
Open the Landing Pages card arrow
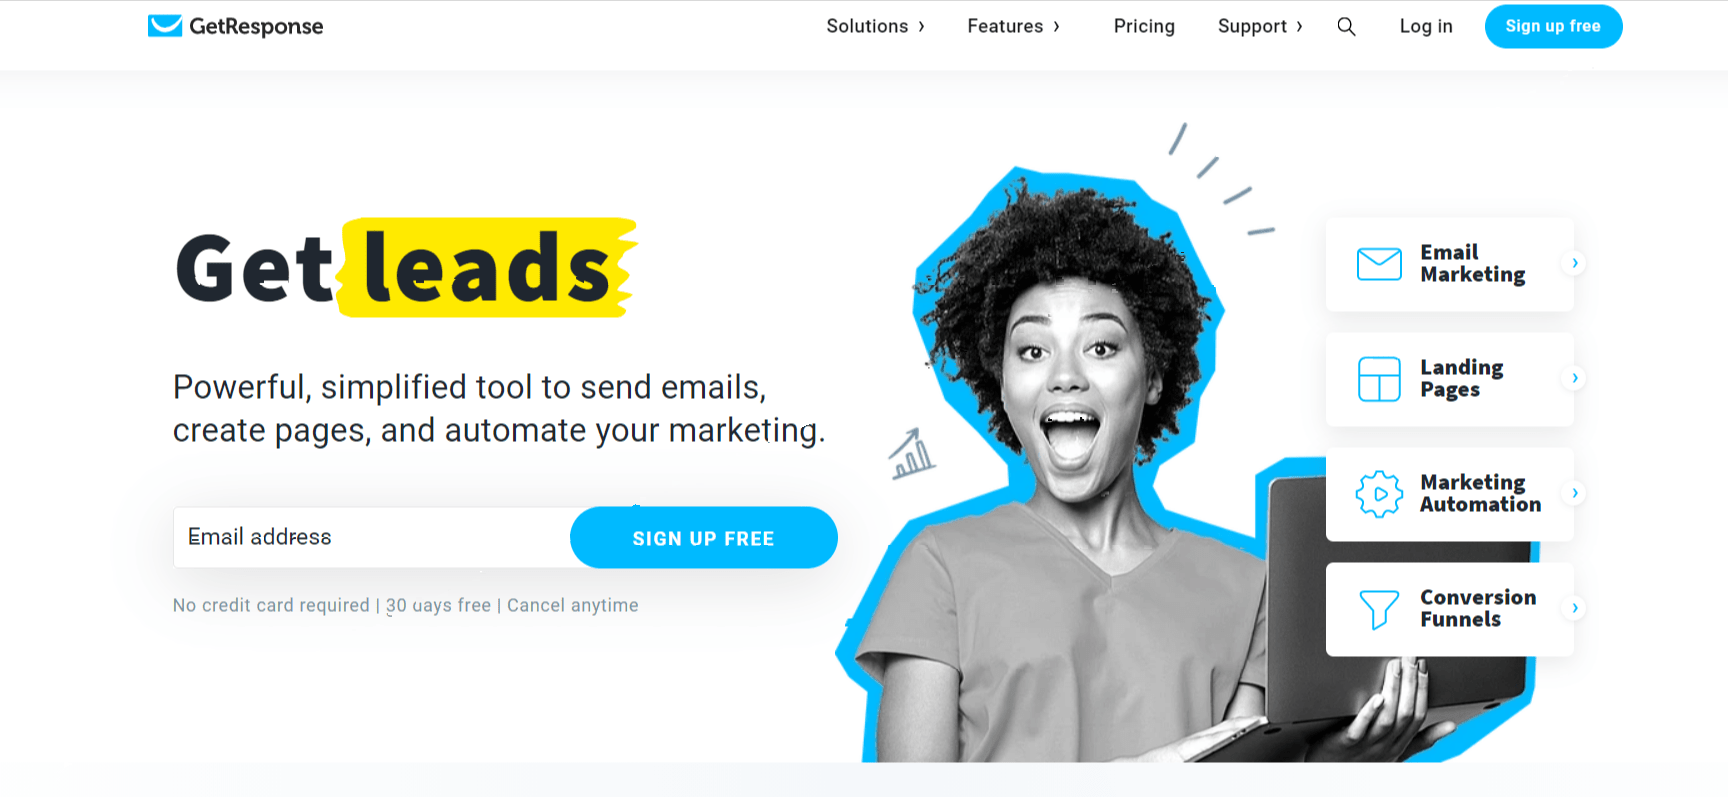click(x=1575, y=378)
